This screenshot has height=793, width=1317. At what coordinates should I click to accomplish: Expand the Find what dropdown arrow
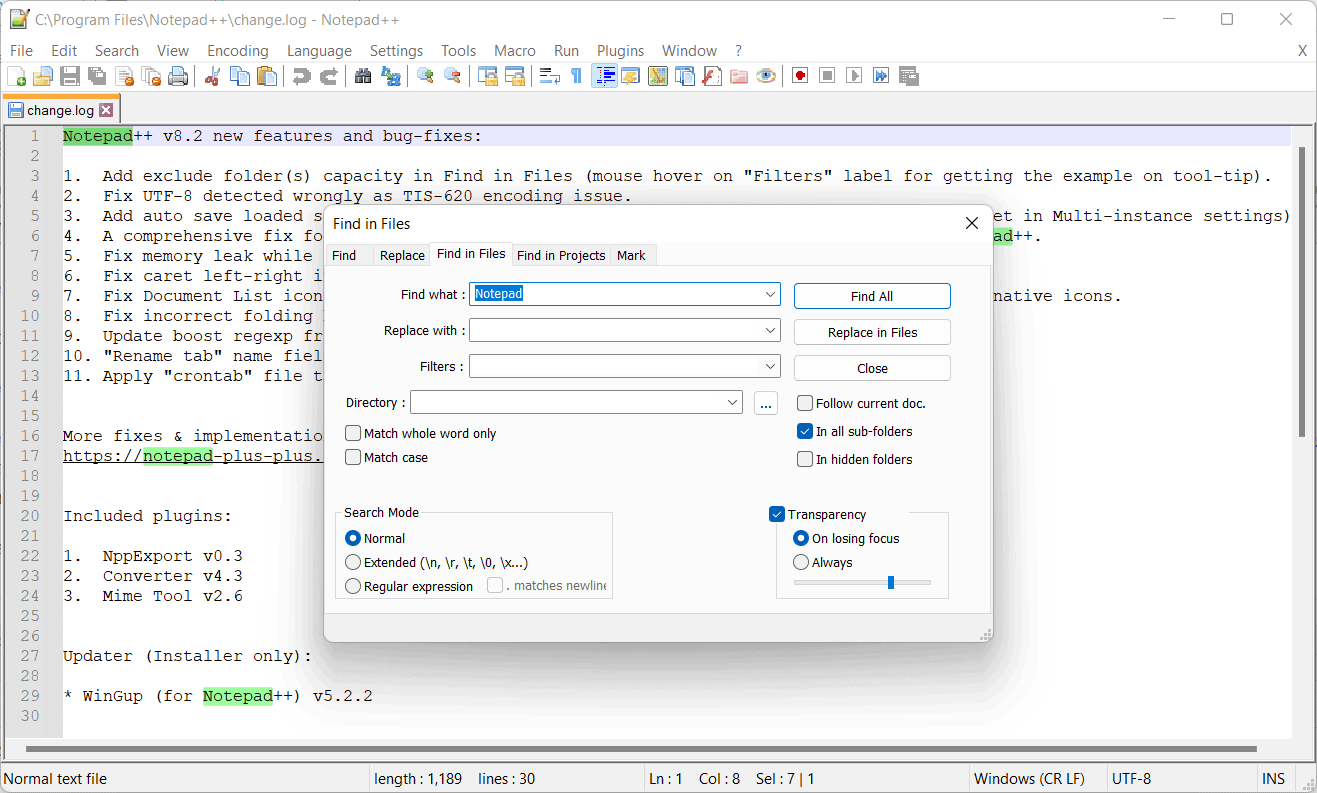pyautogui.click(x=770, y=294)
